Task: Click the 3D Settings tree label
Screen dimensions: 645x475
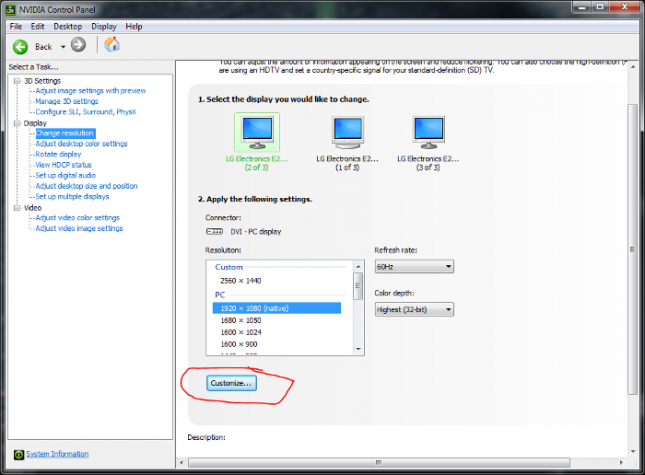Action: tap(42, 81)
